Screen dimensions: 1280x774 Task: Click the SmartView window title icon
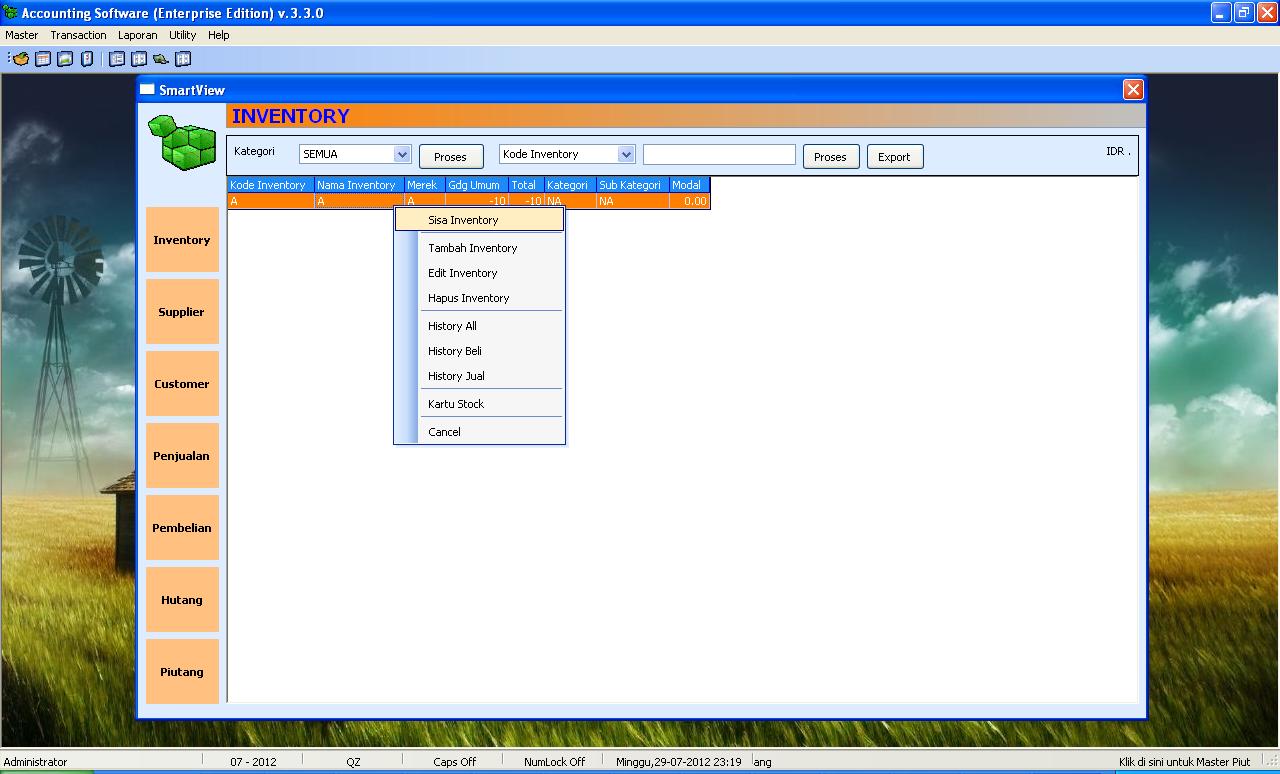click(x=147, y=90)
